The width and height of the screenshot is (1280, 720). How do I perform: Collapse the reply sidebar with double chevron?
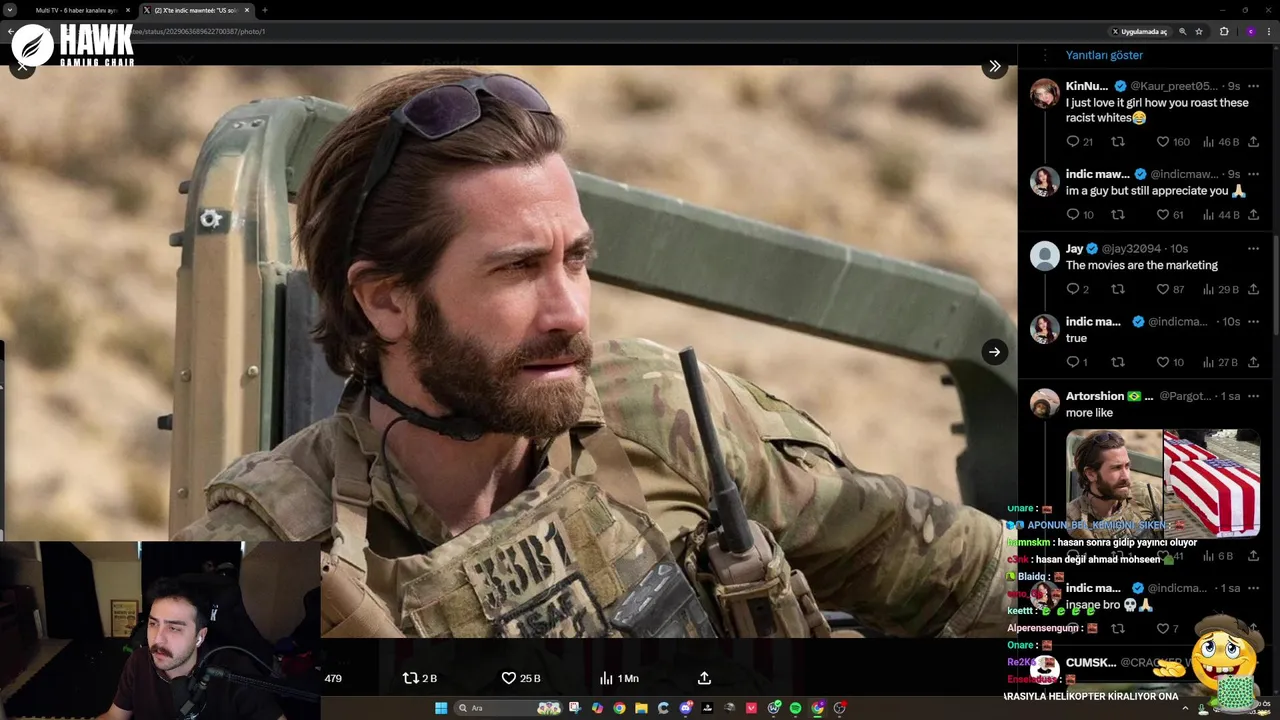[x=994, y=66]
